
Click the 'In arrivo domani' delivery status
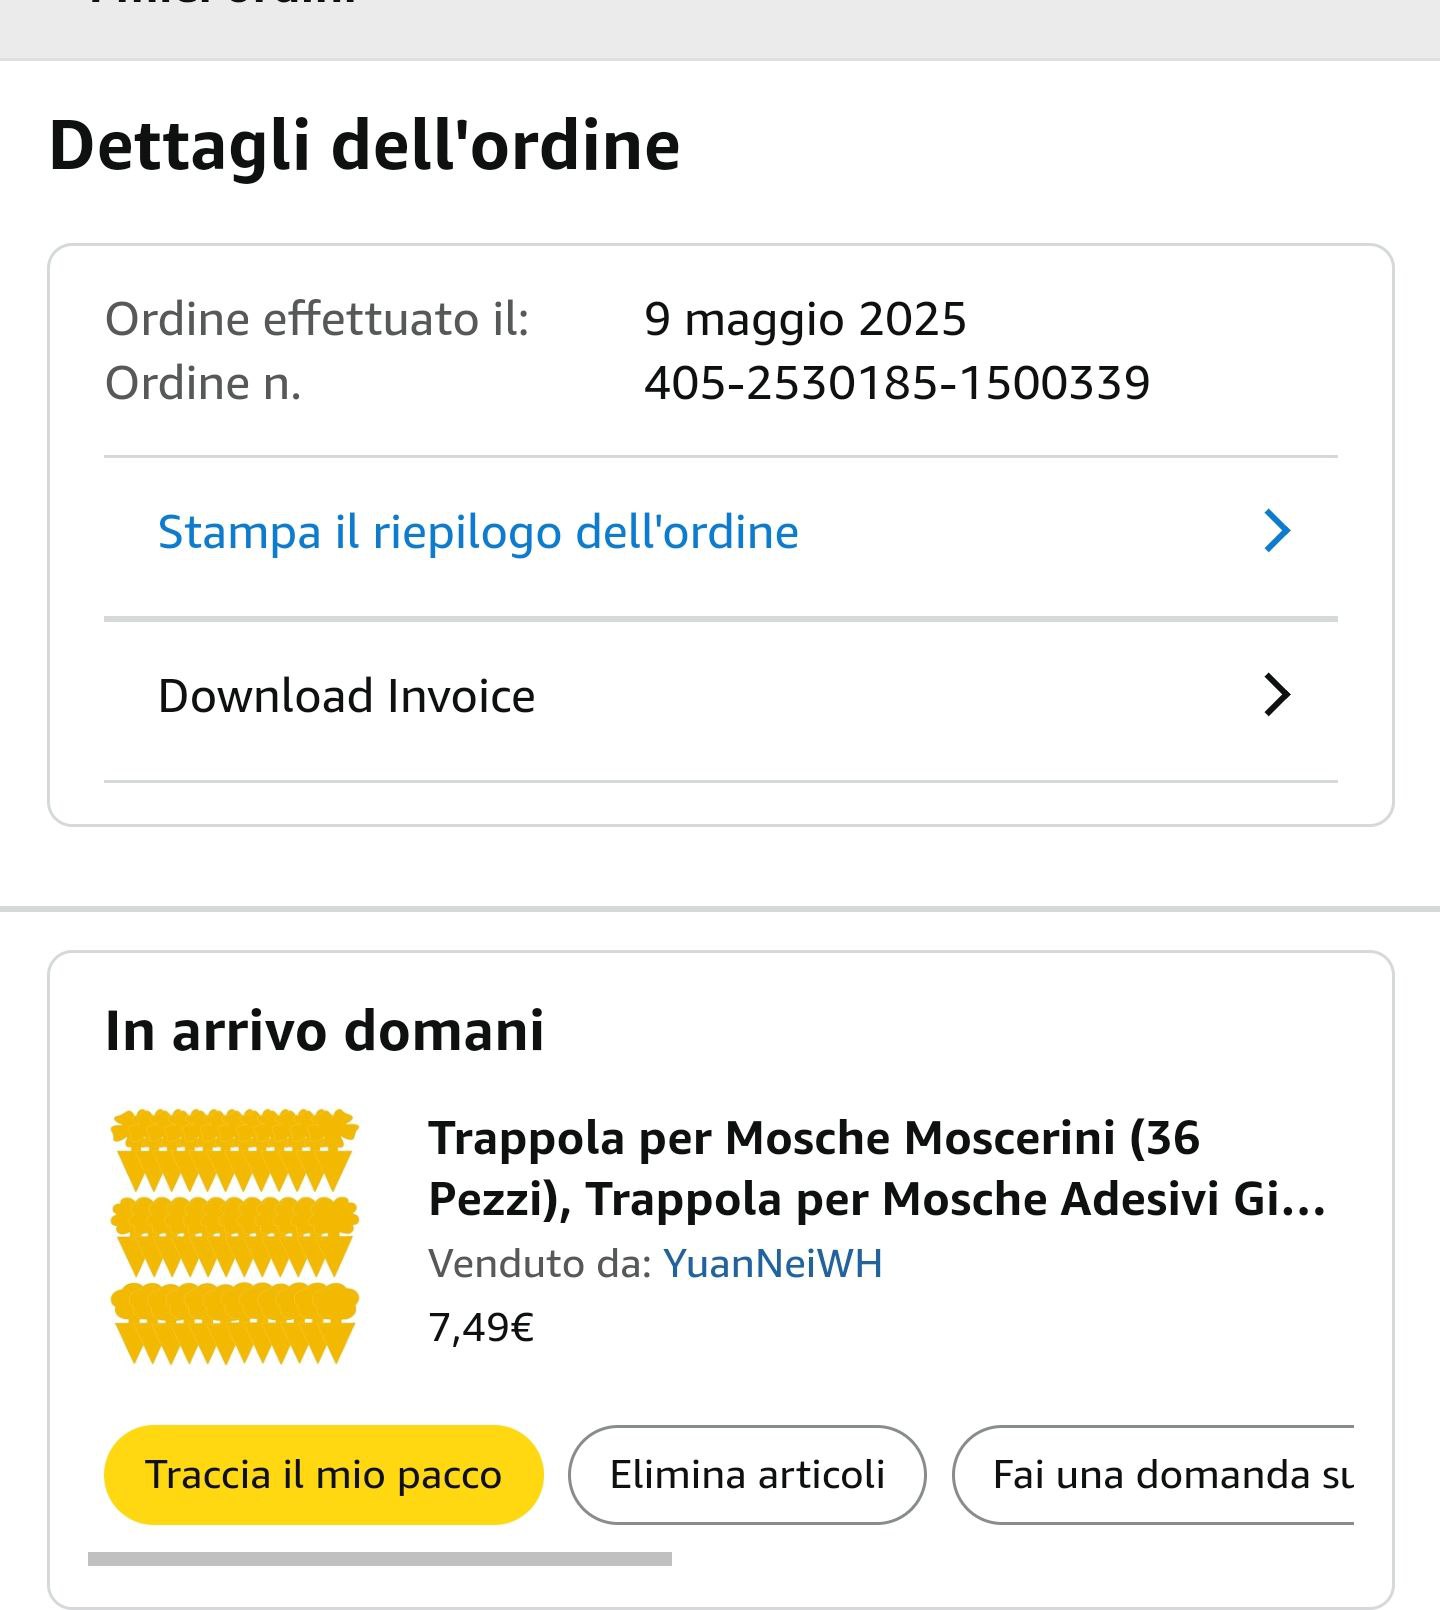pos(324,1031)
